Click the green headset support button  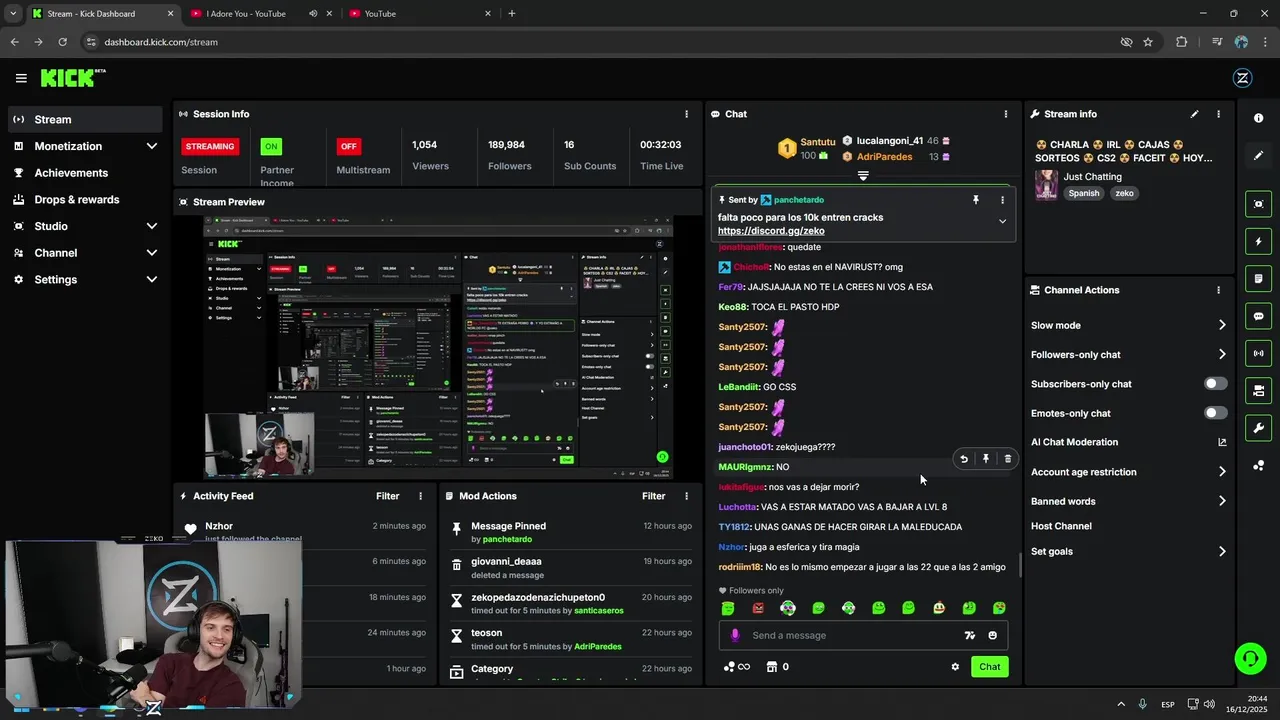[1250, 658]
